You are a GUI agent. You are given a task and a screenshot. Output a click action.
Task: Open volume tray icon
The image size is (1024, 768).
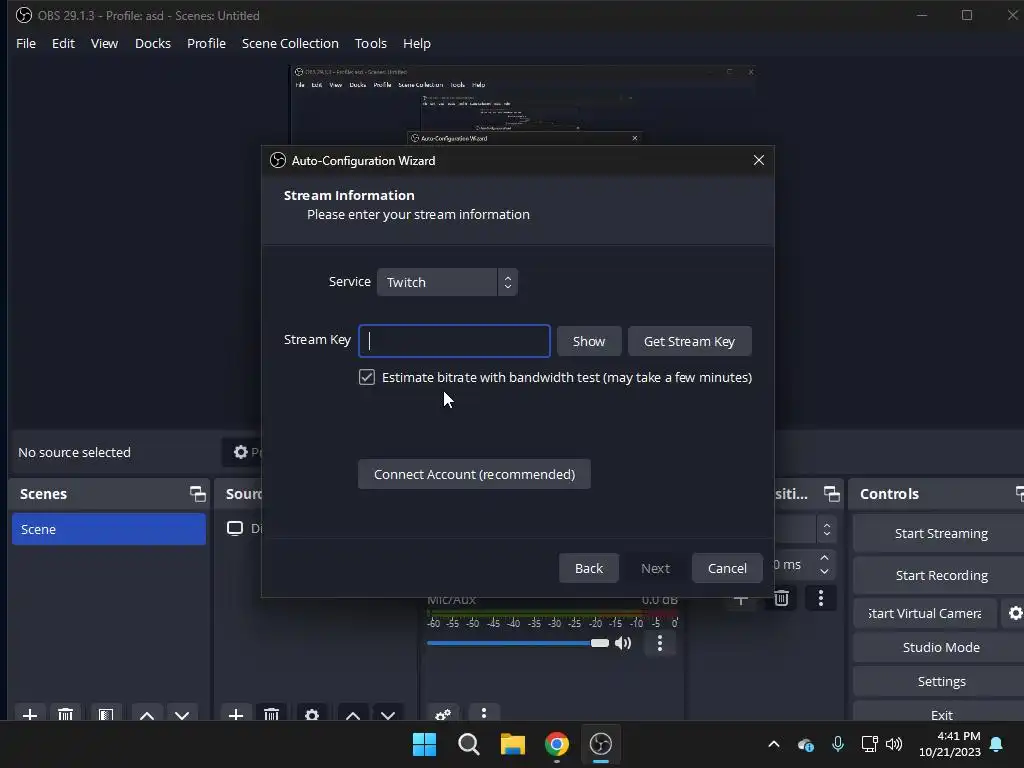[x=893, y=744]
